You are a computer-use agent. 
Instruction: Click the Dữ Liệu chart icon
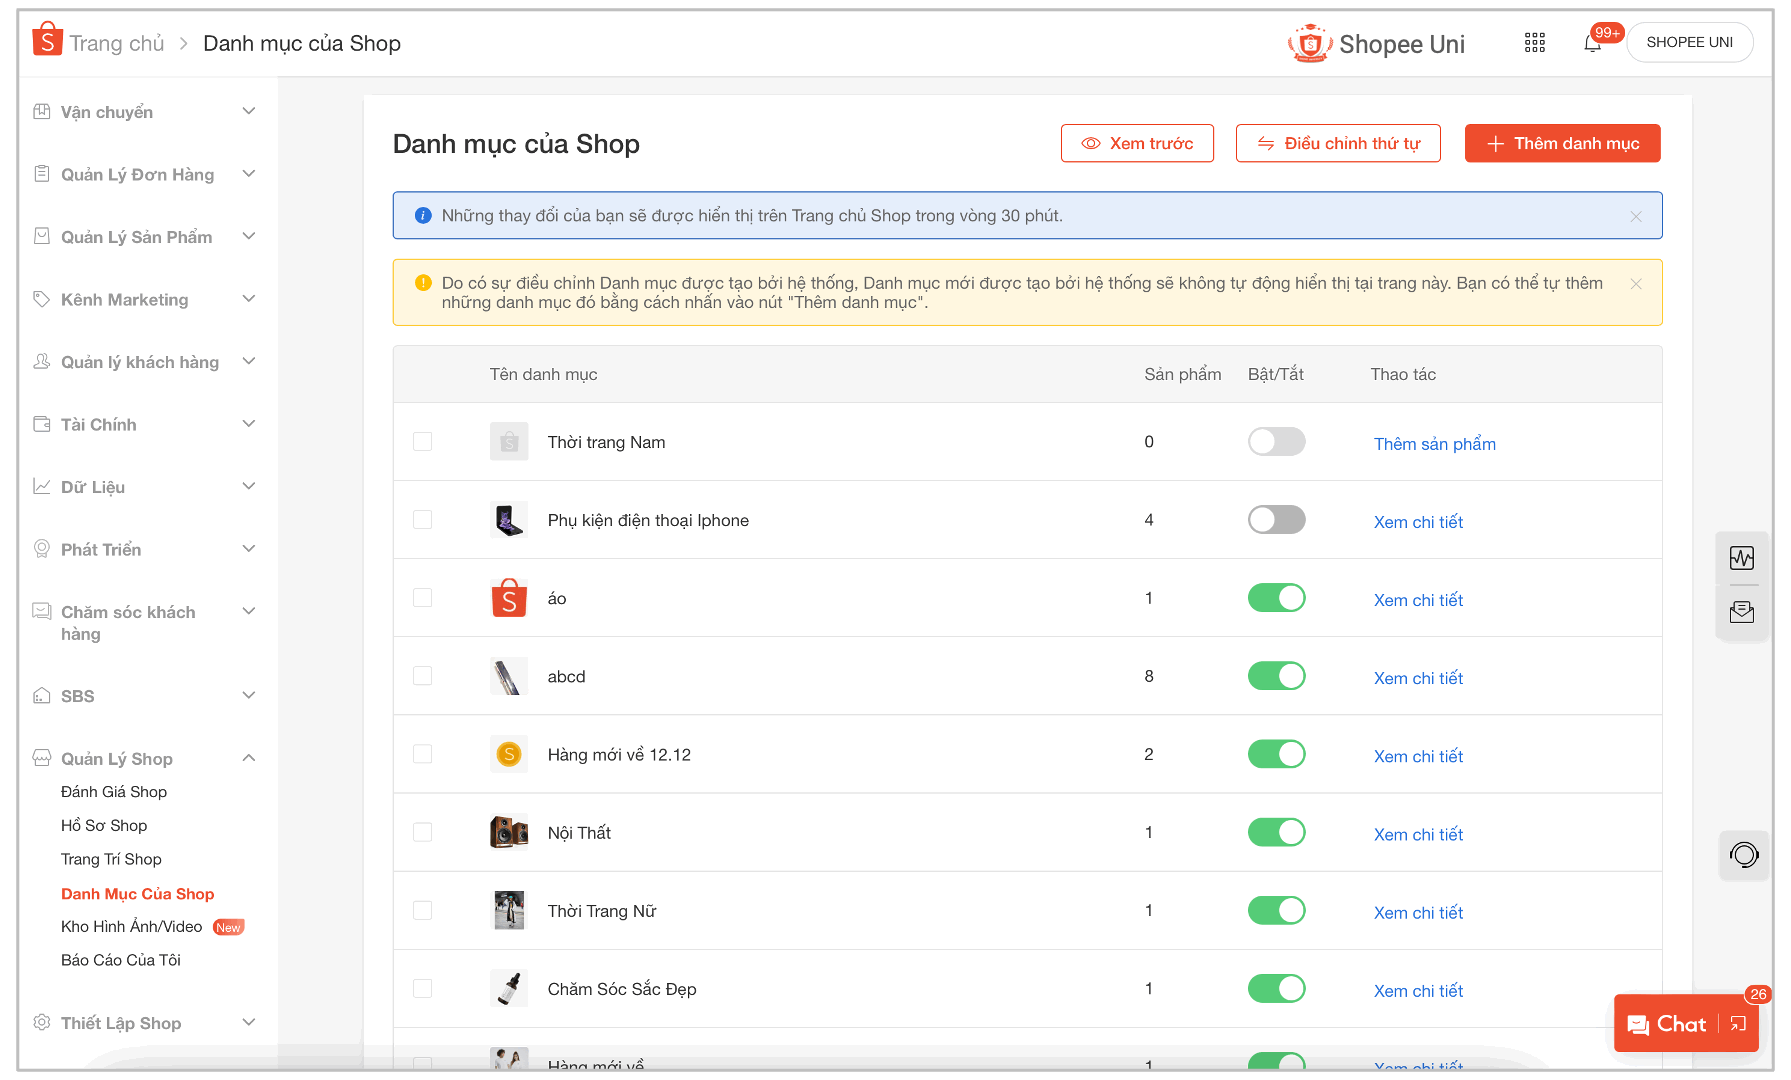42,486
